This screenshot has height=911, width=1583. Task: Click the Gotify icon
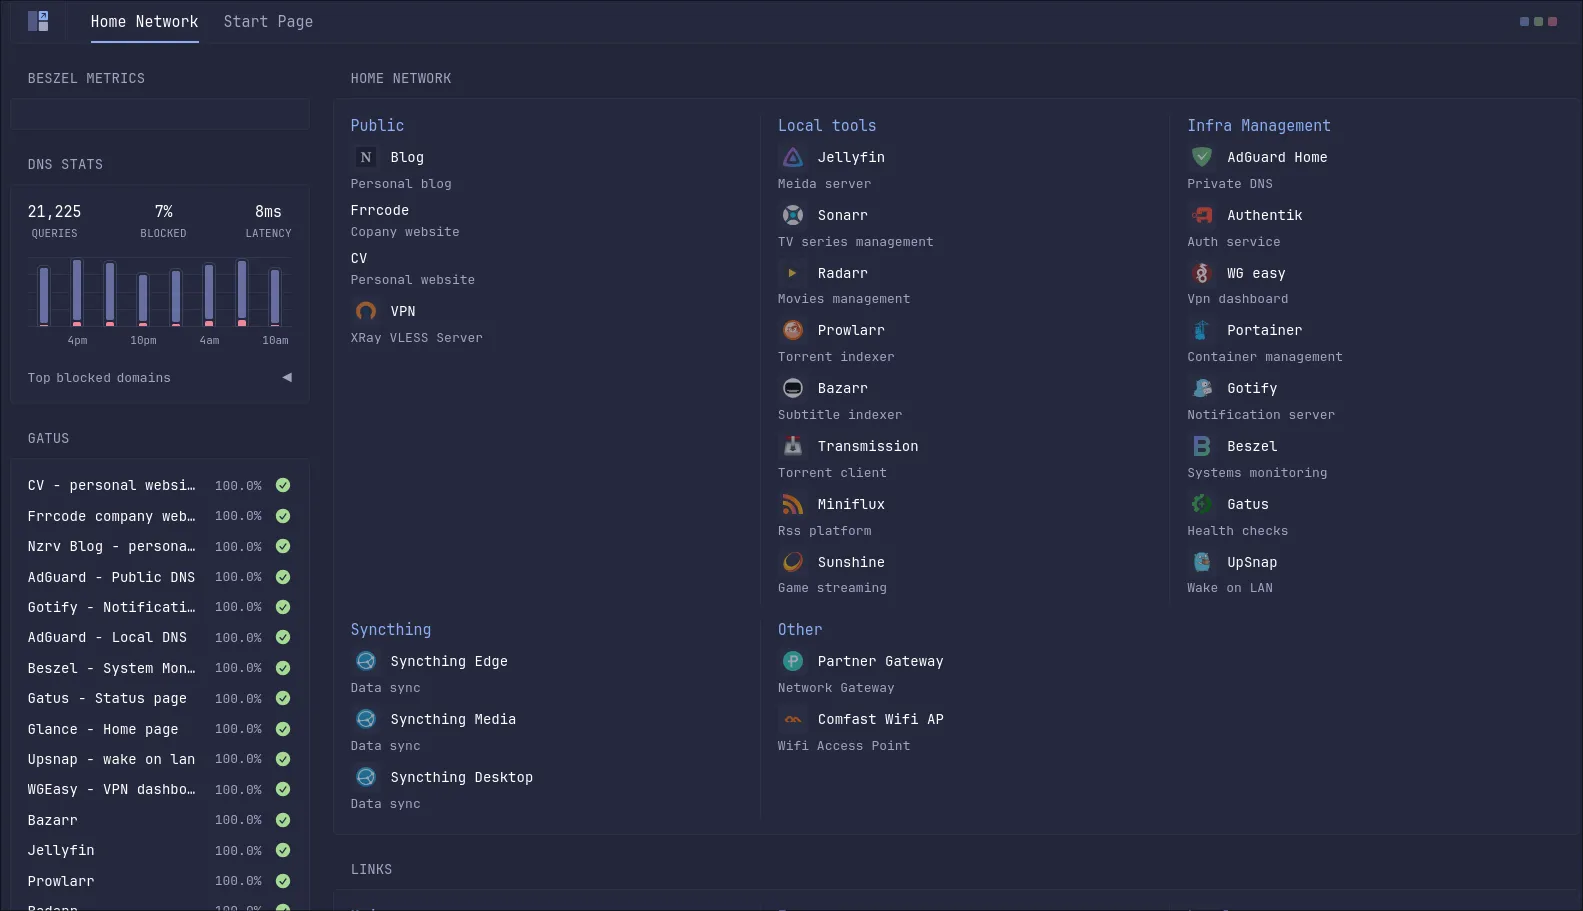point(1202,388)
